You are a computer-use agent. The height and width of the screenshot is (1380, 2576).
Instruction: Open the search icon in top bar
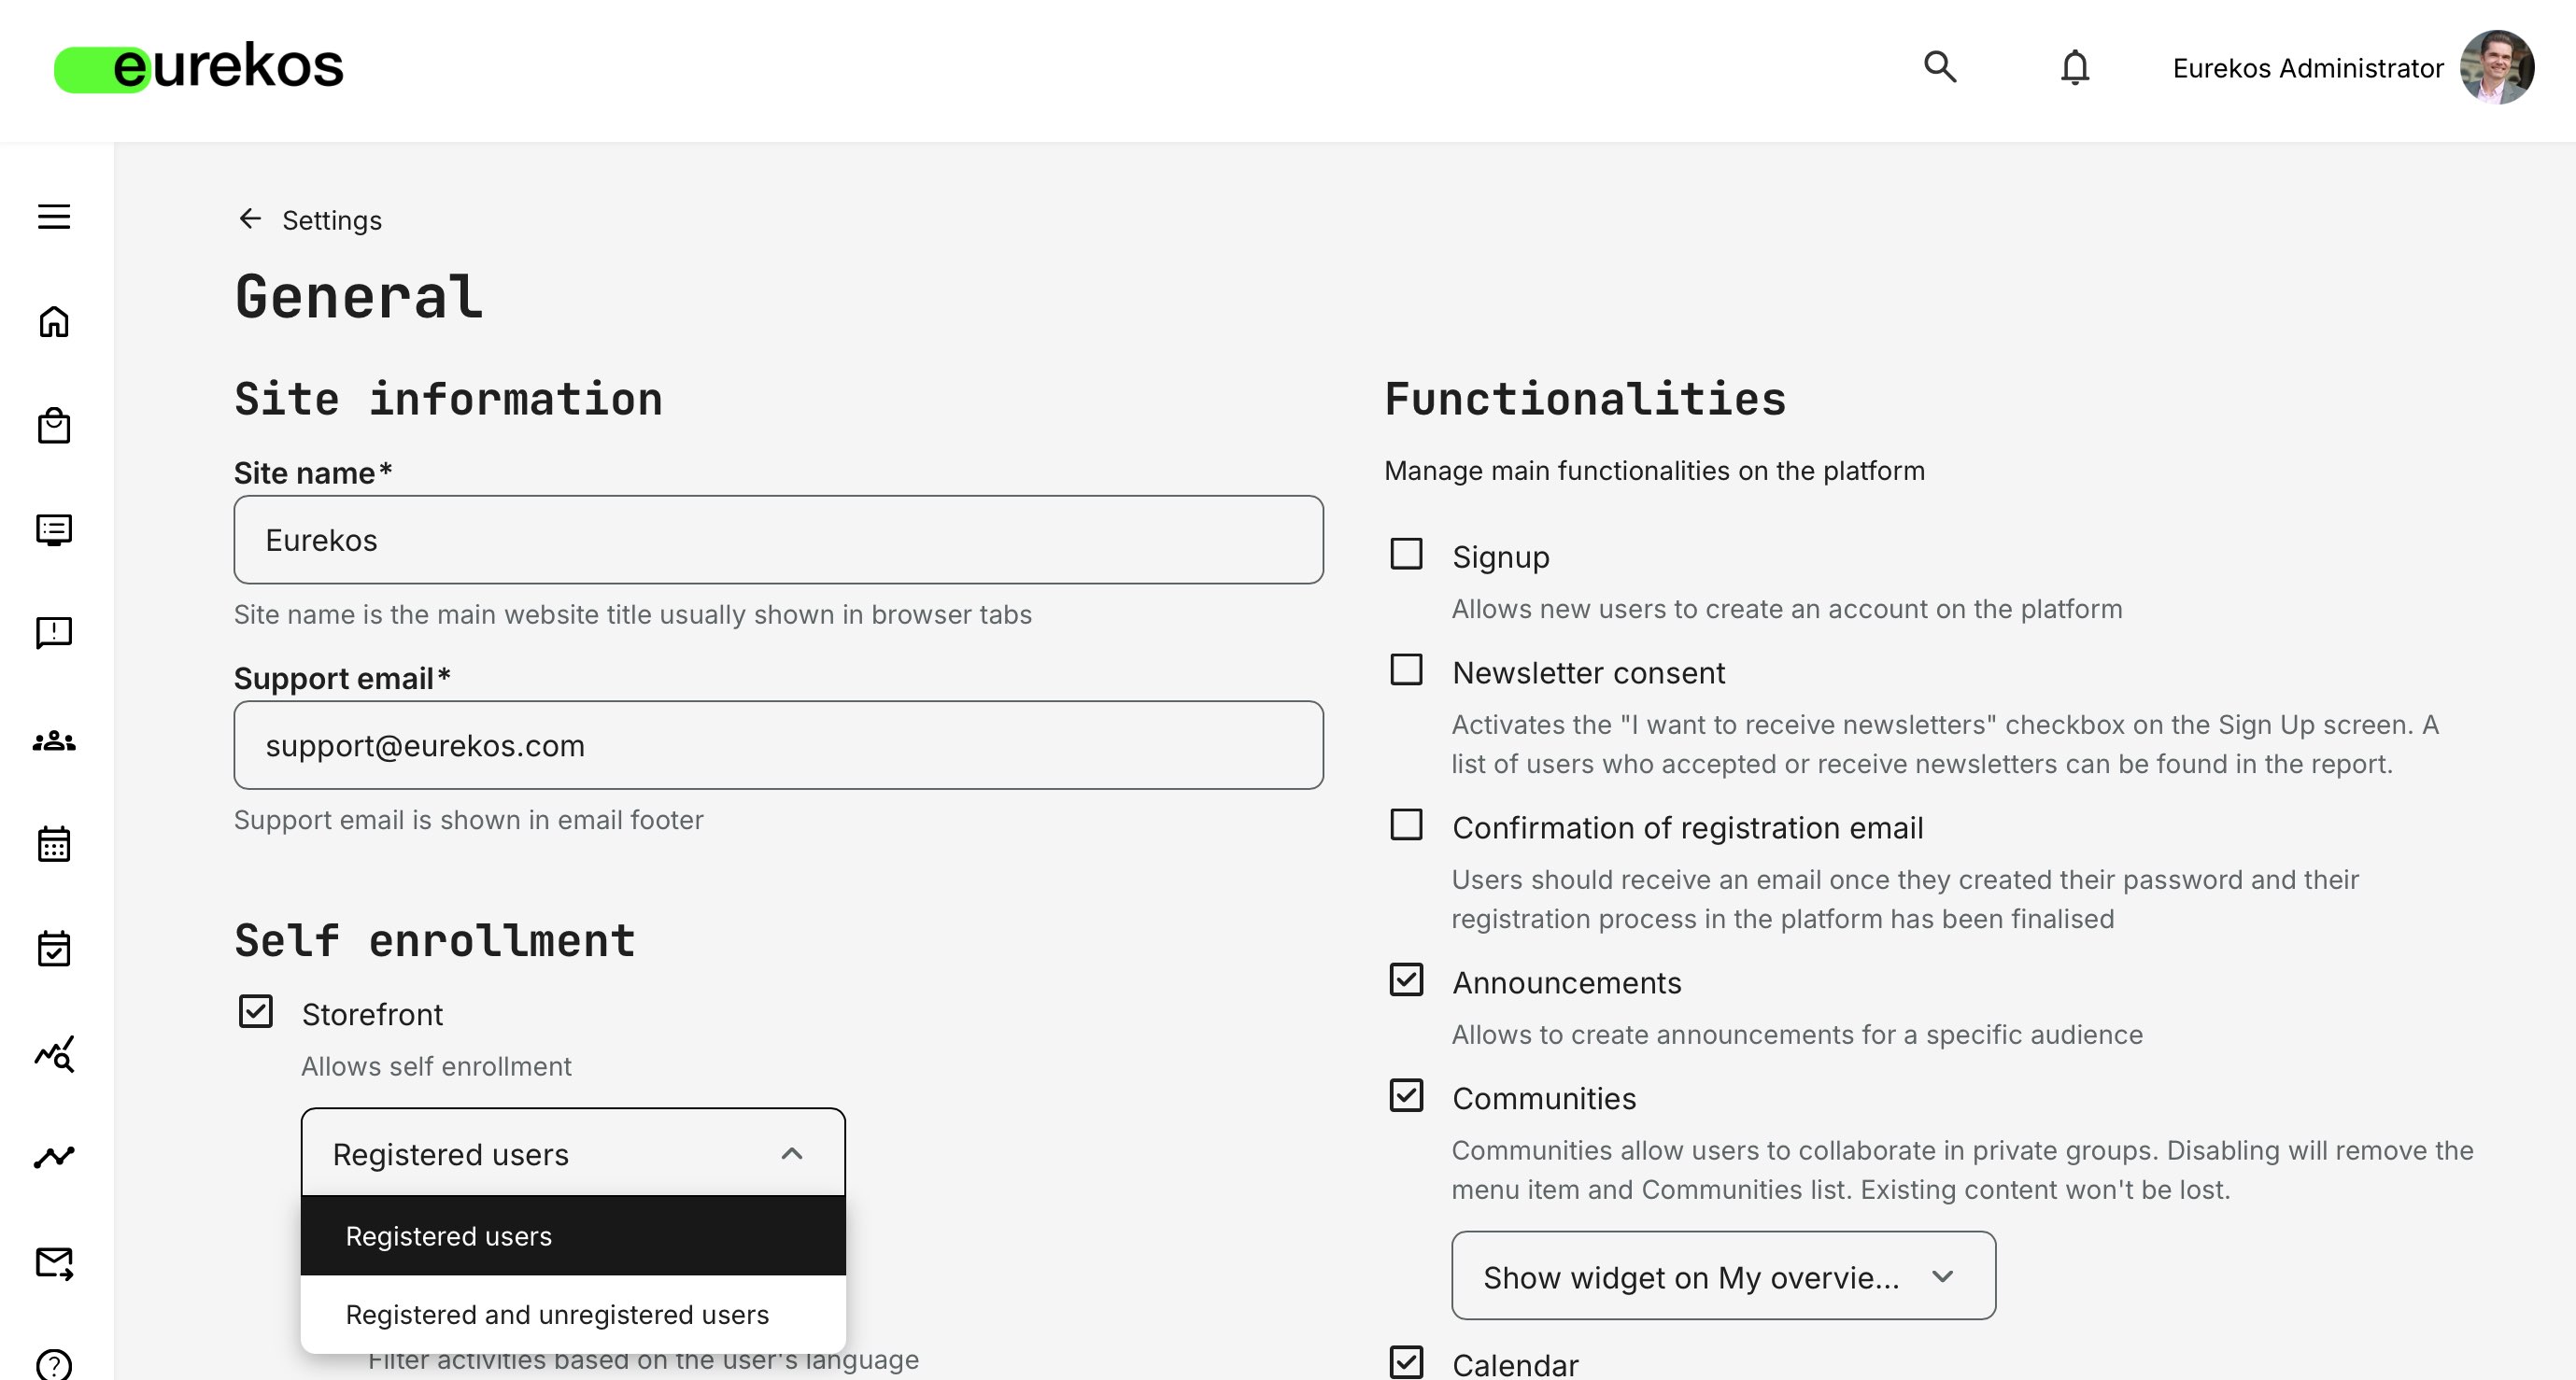click(1940, 67)
